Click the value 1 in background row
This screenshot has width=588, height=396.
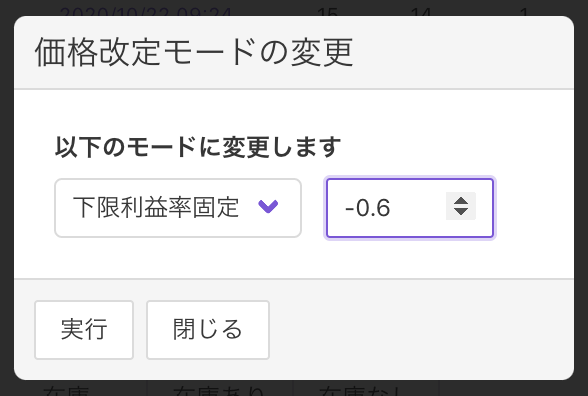click(524, 12)
